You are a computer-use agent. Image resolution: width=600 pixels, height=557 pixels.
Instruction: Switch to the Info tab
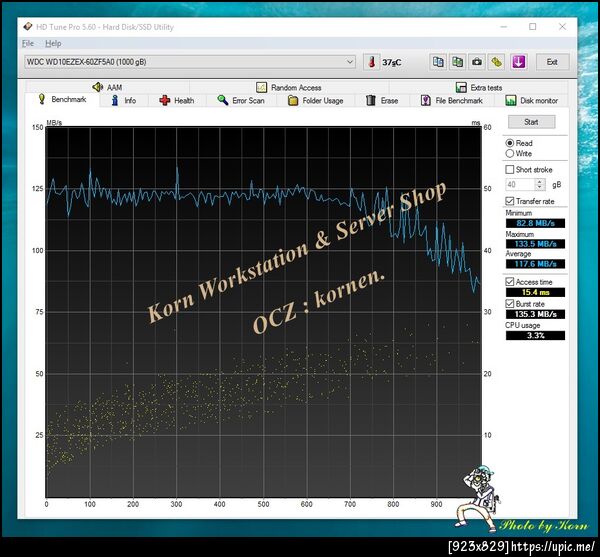(124, 101)
